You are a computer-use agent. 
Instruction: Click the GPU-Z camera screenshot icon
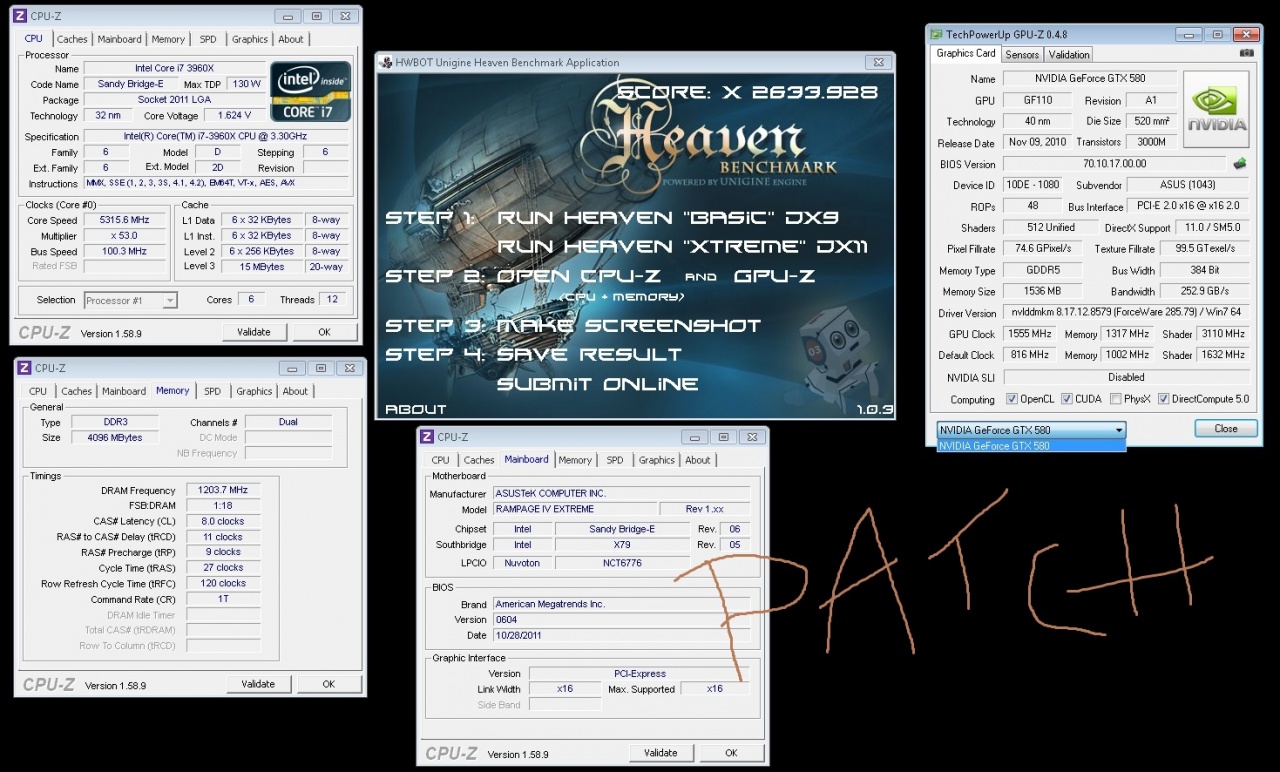[1246, 53]
